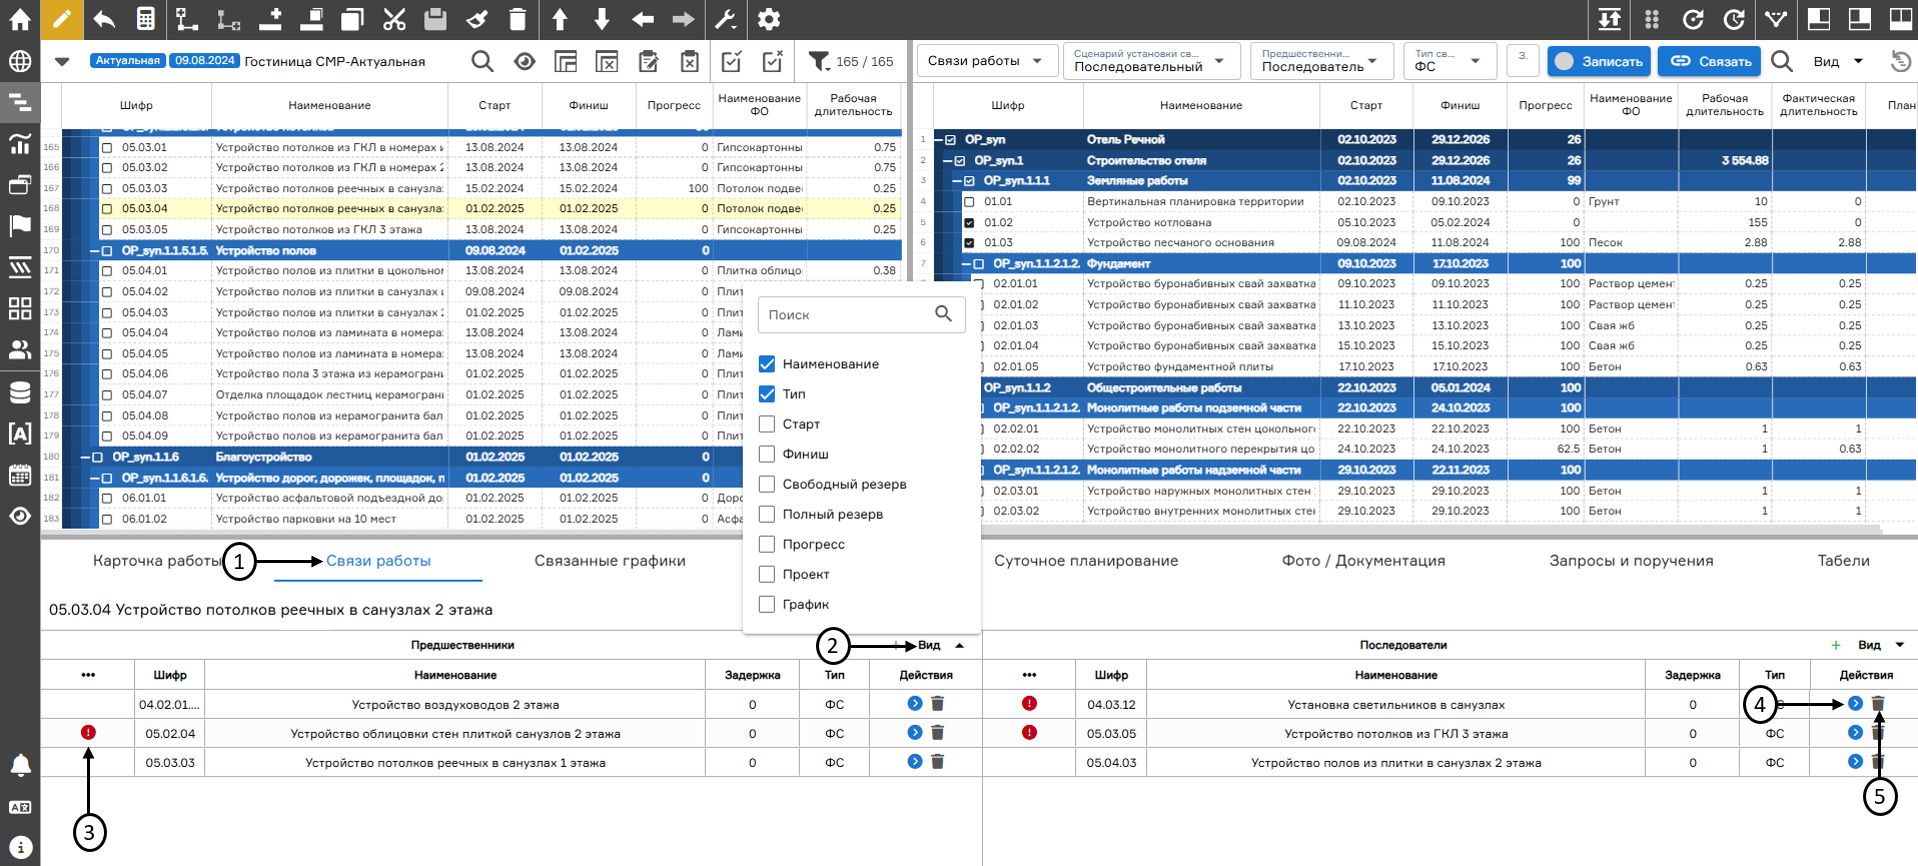Move selection down with the down arrow icon
The image size is (1918, 866).
tap(601, 19)
